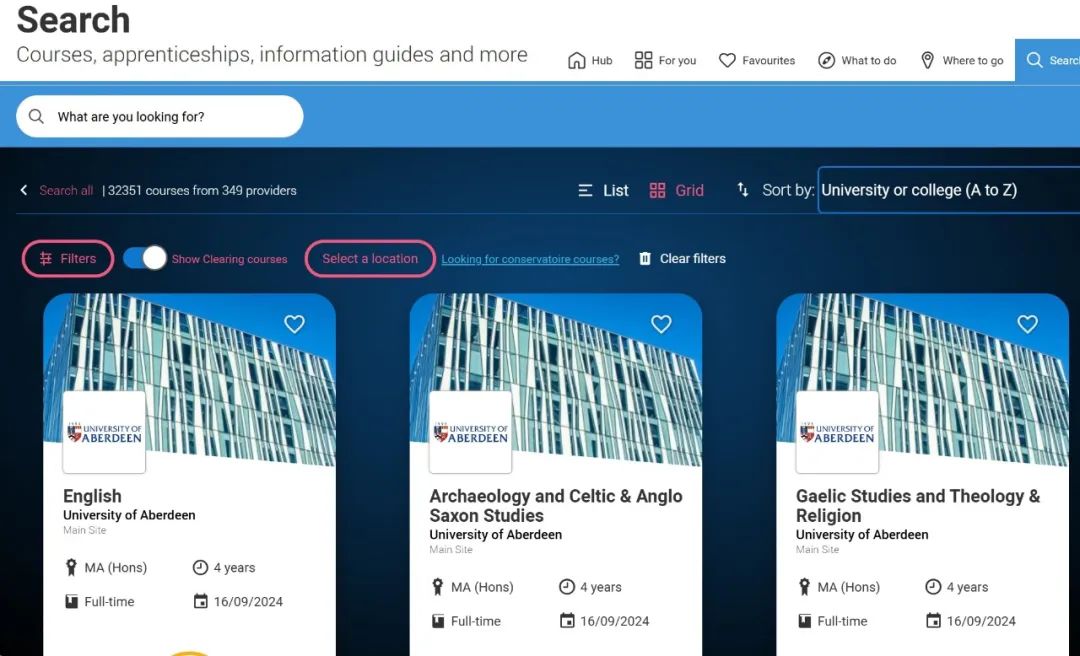Open the What to do menu
Image resolution: width=1080 pixels, height=656 pixels.
pos(857,61)
